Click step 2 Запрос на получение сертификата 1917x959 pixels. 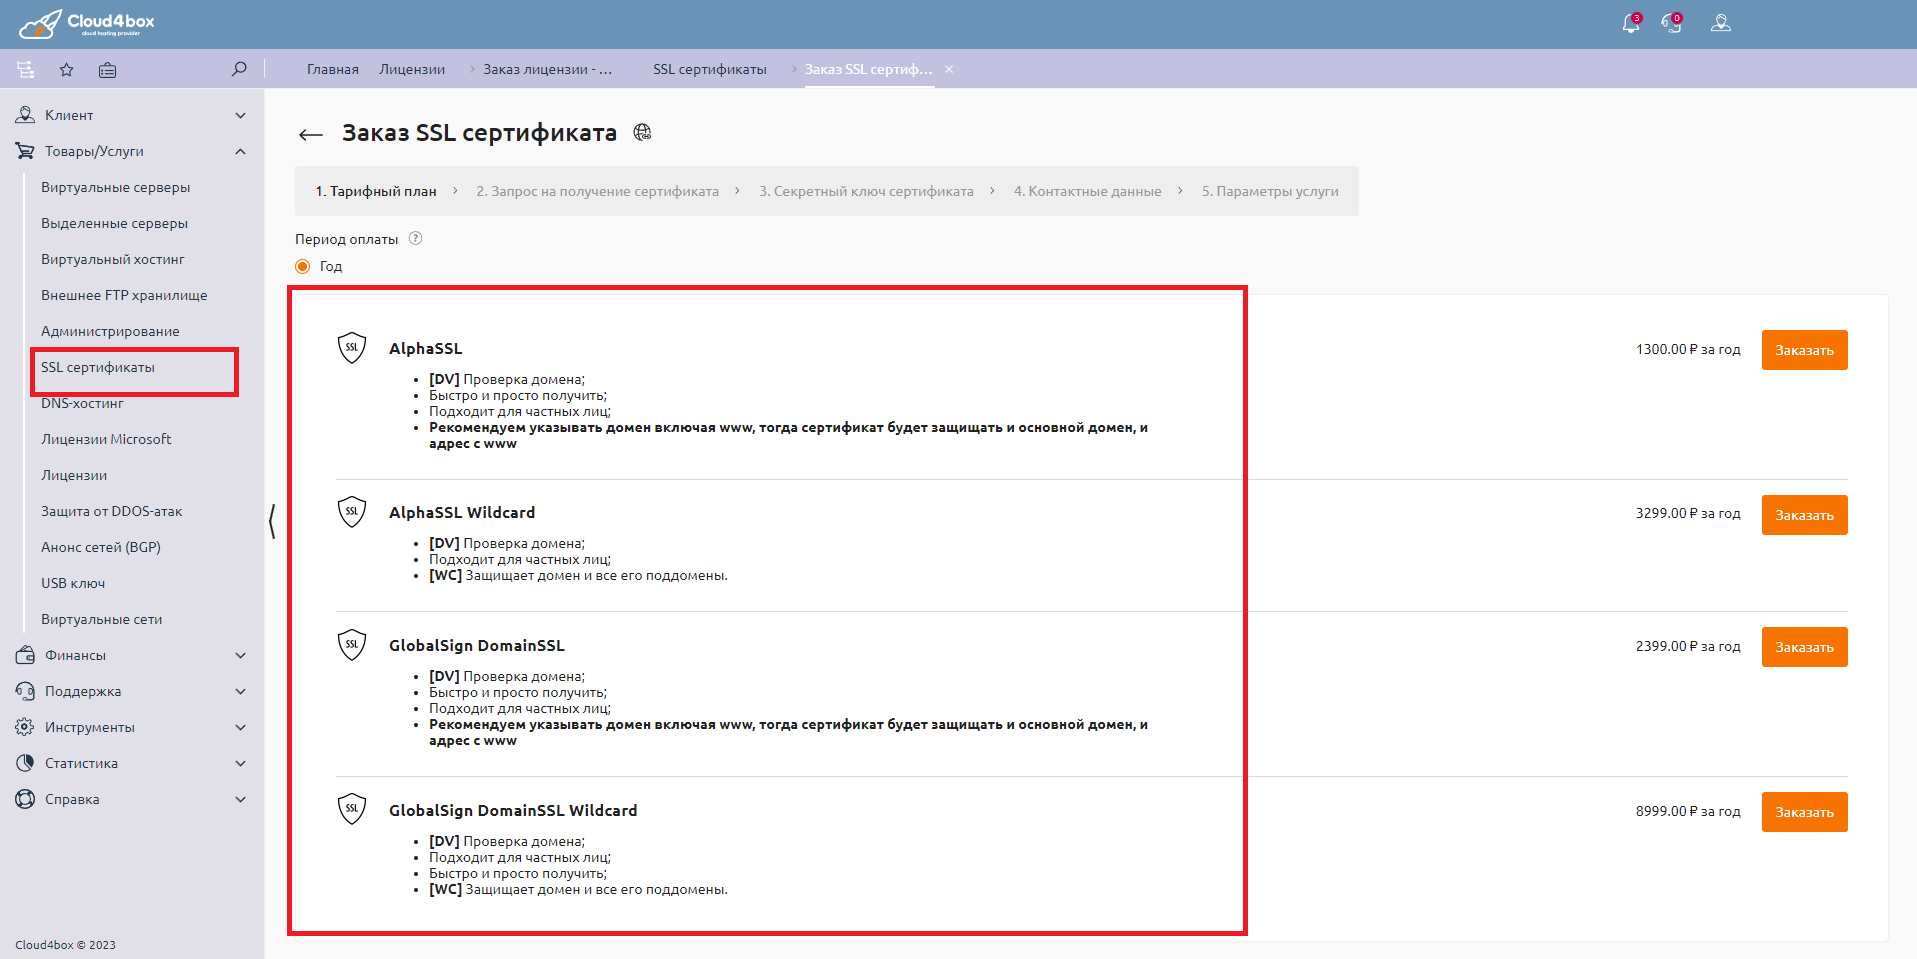(x=597, y=191)
